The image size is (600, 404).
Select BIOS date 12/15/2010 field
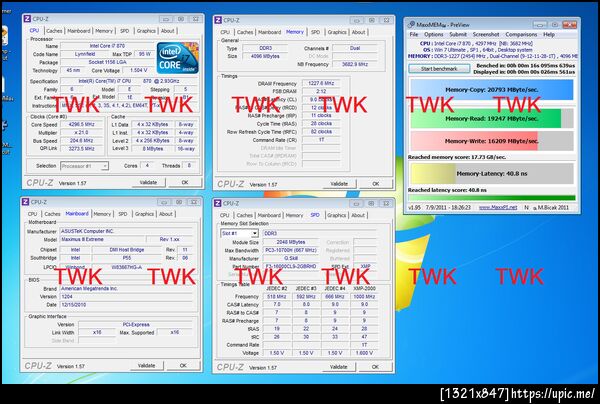126,305
